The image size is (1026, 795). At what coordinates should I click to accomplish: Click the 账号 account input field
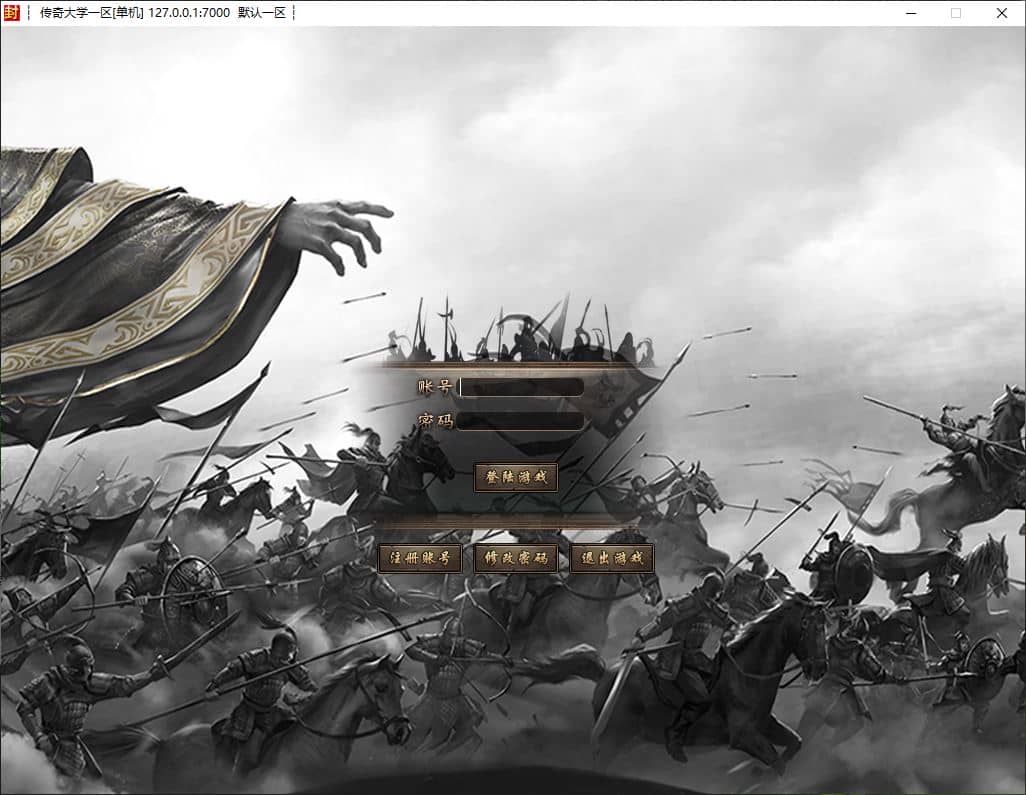(521, 387)
